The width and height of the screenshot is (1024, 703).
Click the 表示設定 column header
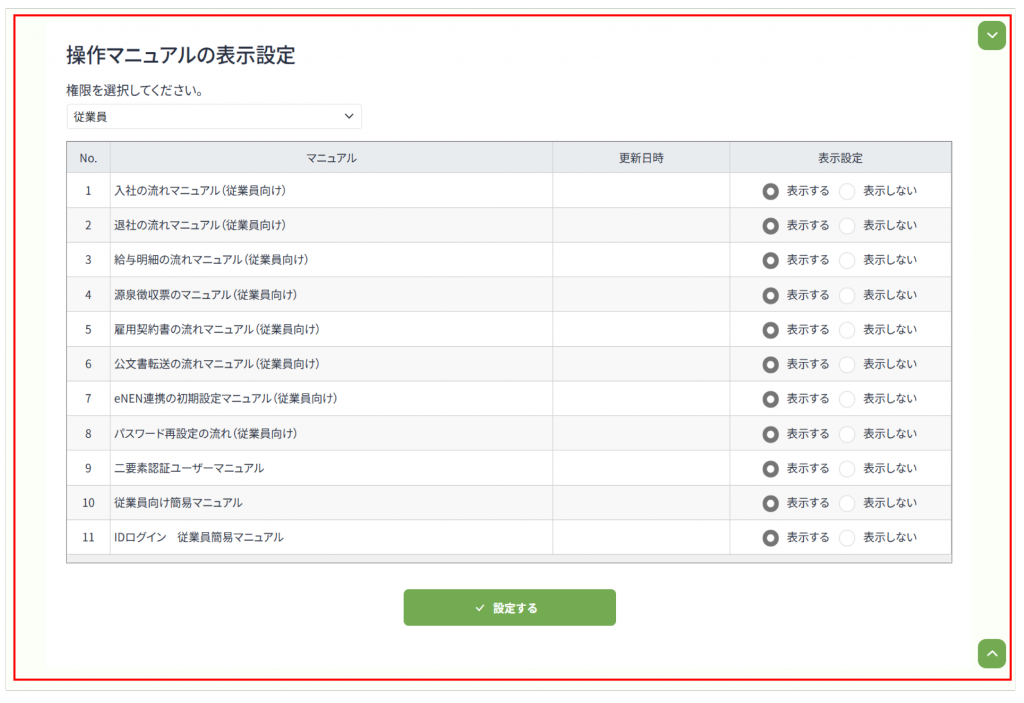(x=840, y=158)
